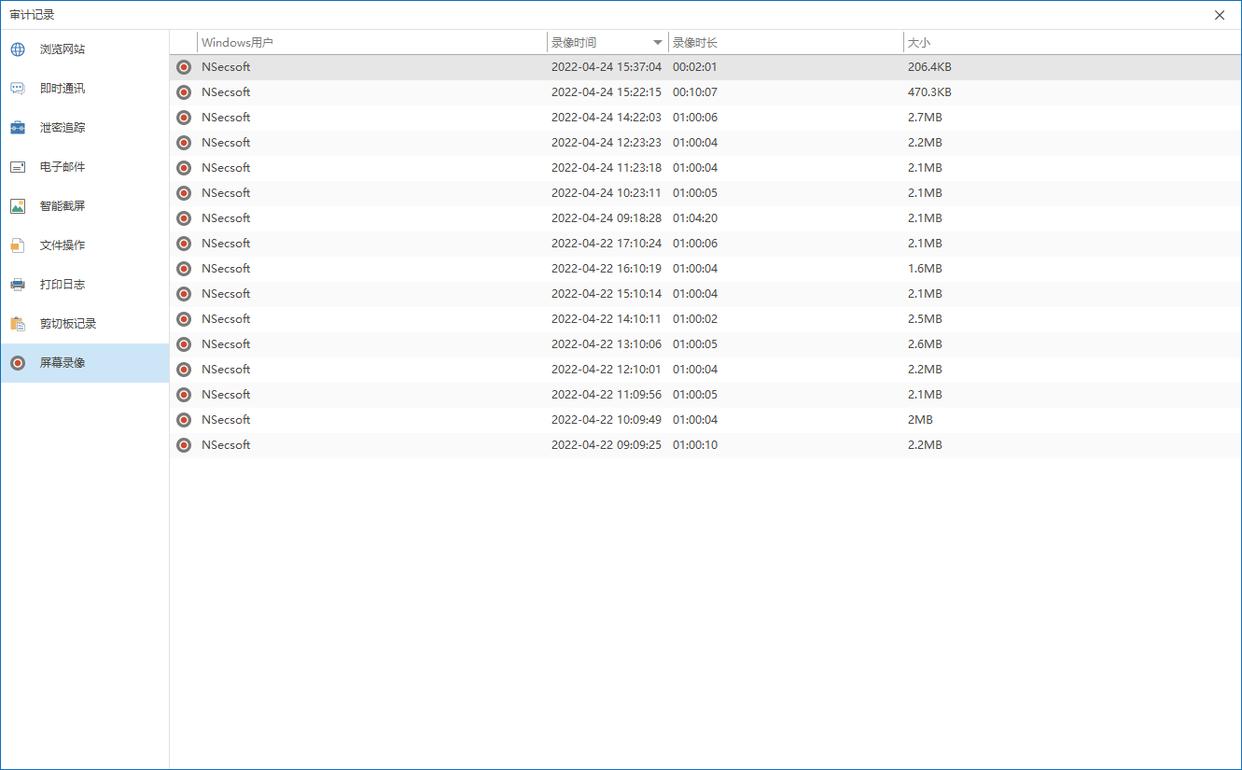Image resolution: width=1242 pixels, height=770 pixels.
Task: Click timestamp 2022-04-24 11:23:18
Action: pos(607,168)
